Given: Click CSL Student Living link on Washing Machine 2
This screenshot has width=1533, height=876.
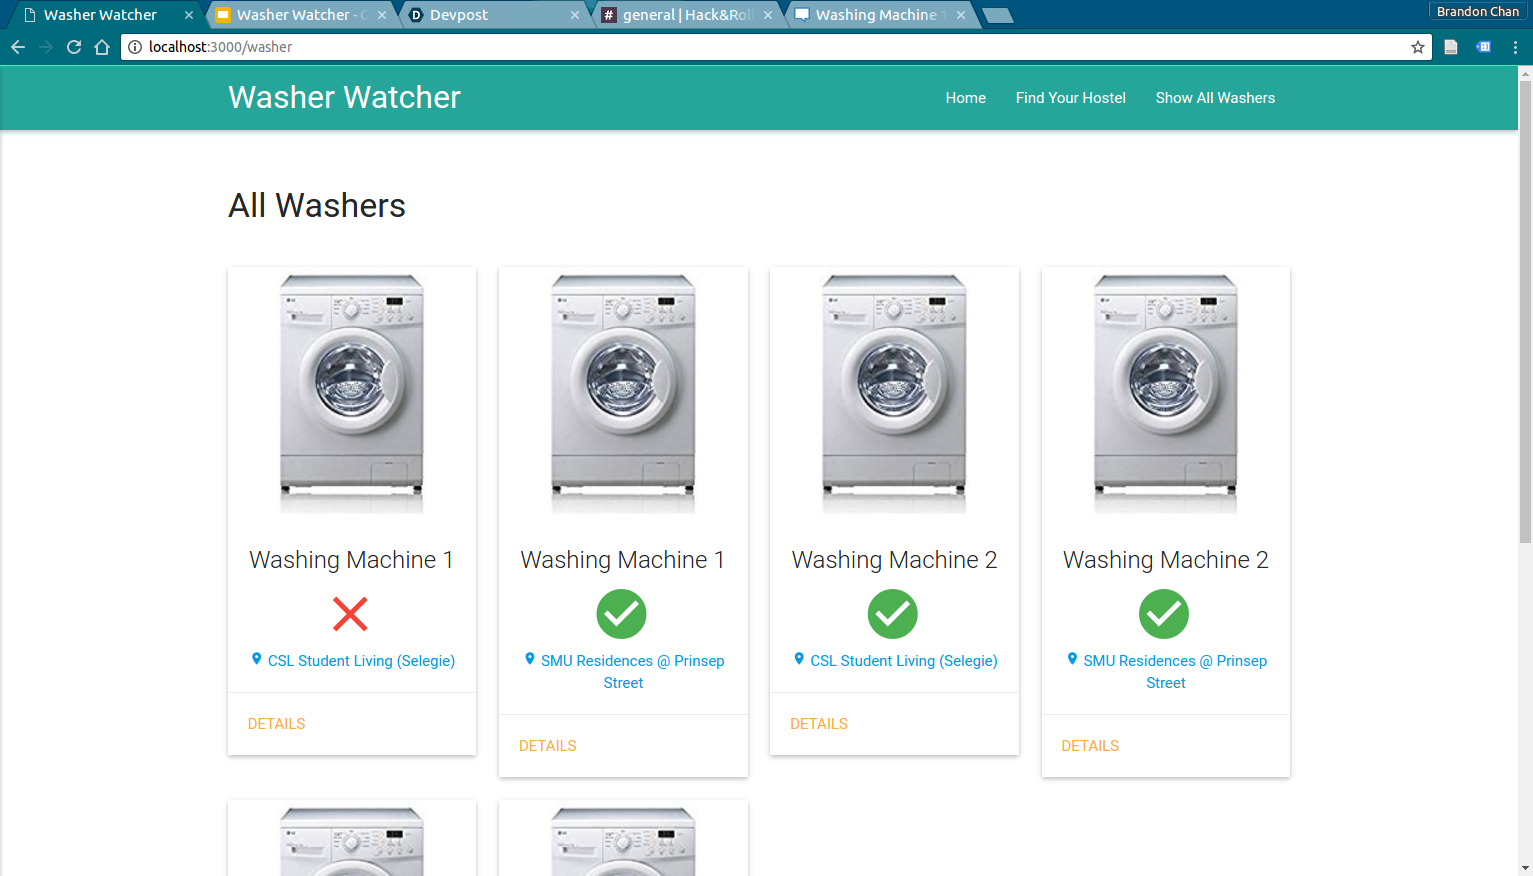Looking at the screenshot, I should (904, 661).
